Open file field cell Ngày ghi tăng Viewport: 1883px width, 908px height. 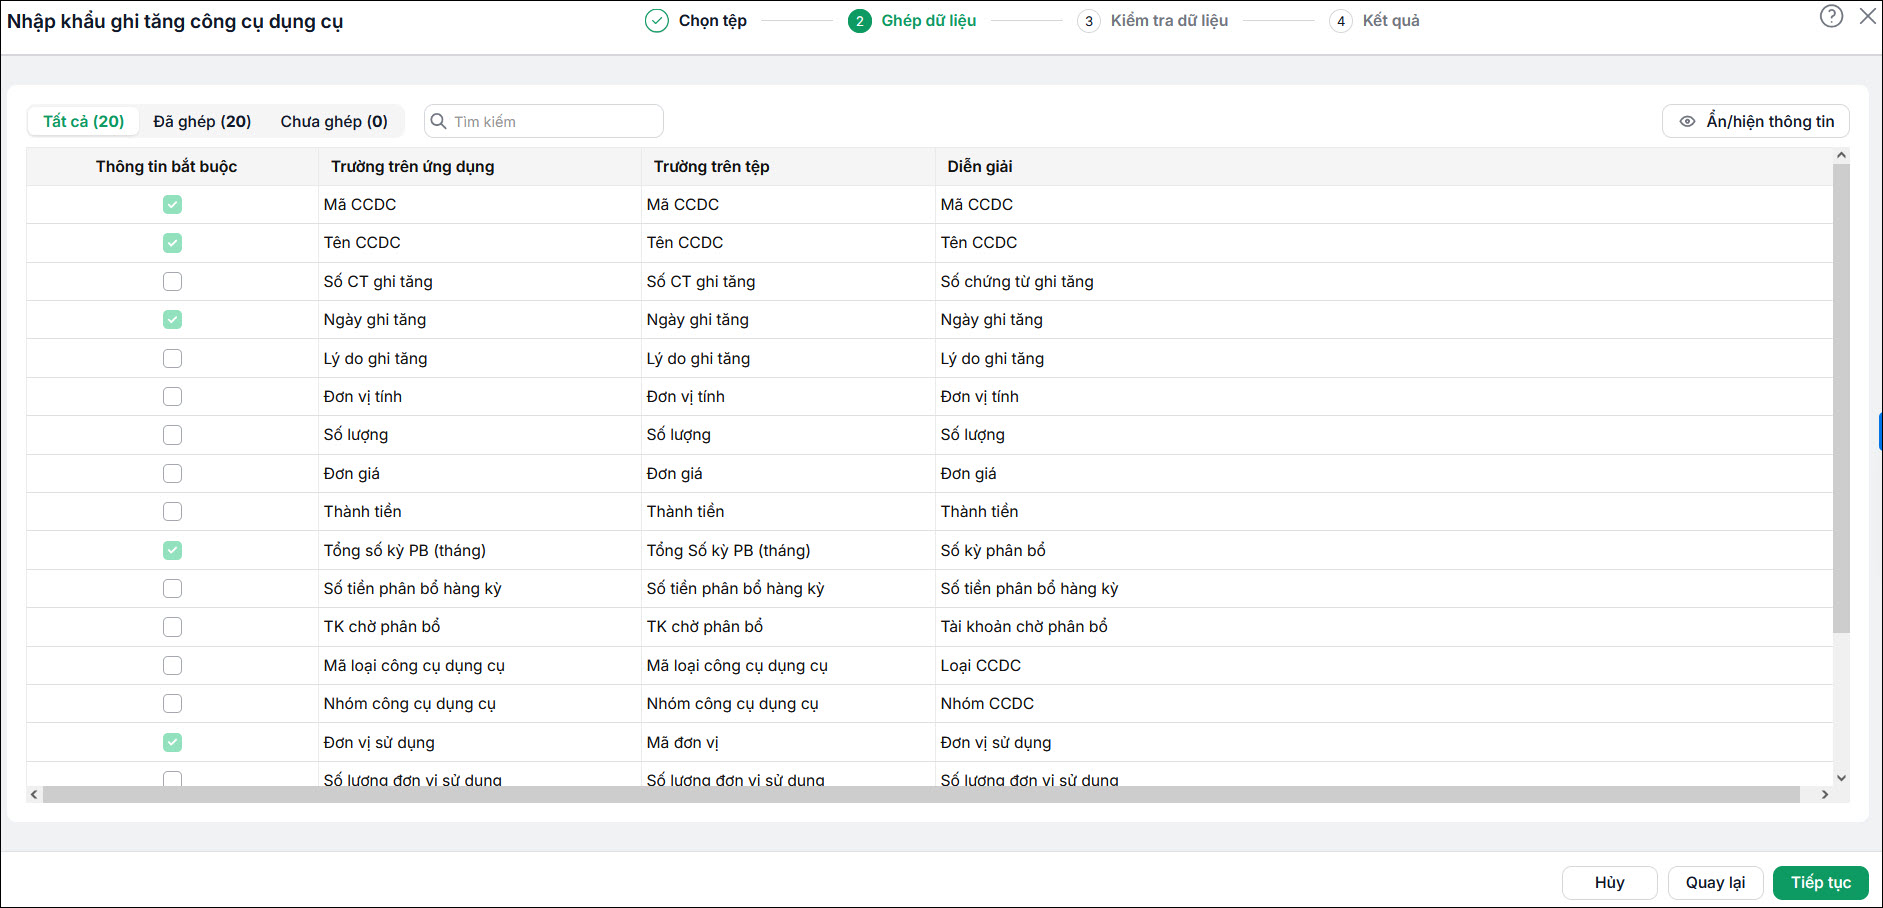(x=788, y=319)
